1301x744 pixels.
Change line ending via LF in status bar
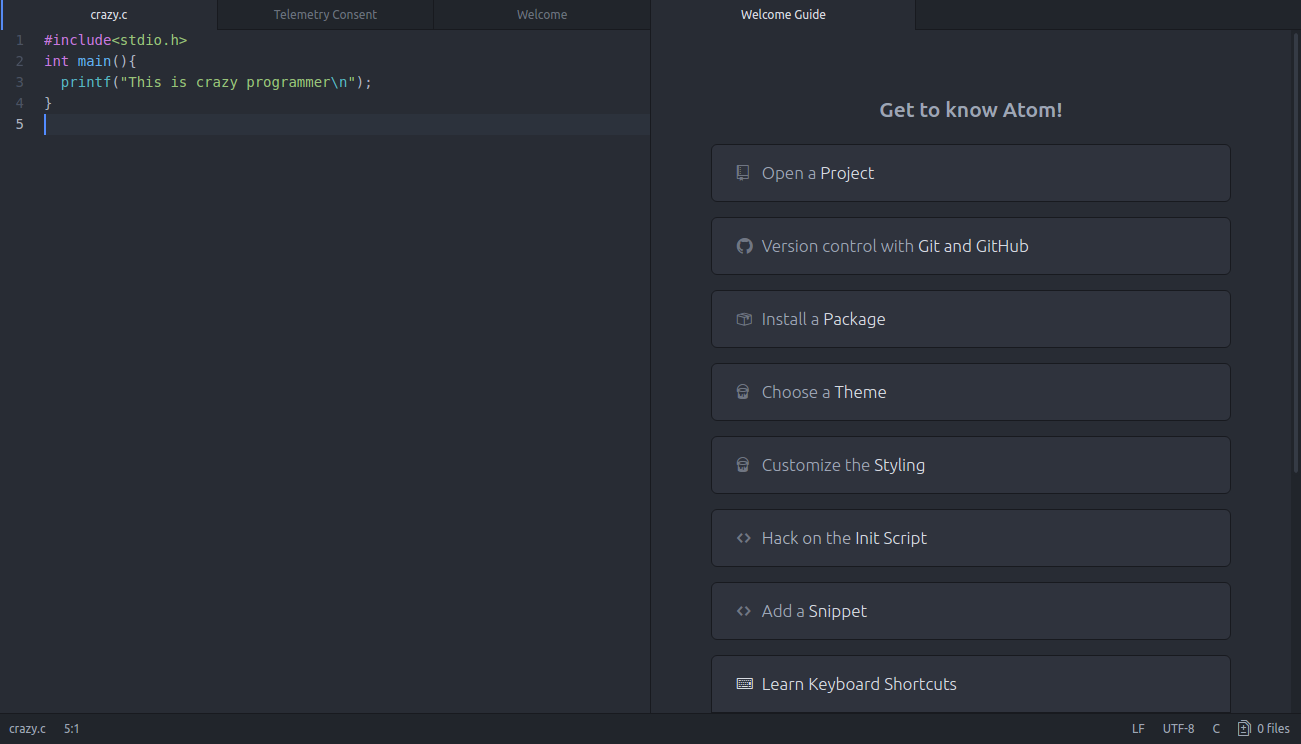coord(1138,729)
